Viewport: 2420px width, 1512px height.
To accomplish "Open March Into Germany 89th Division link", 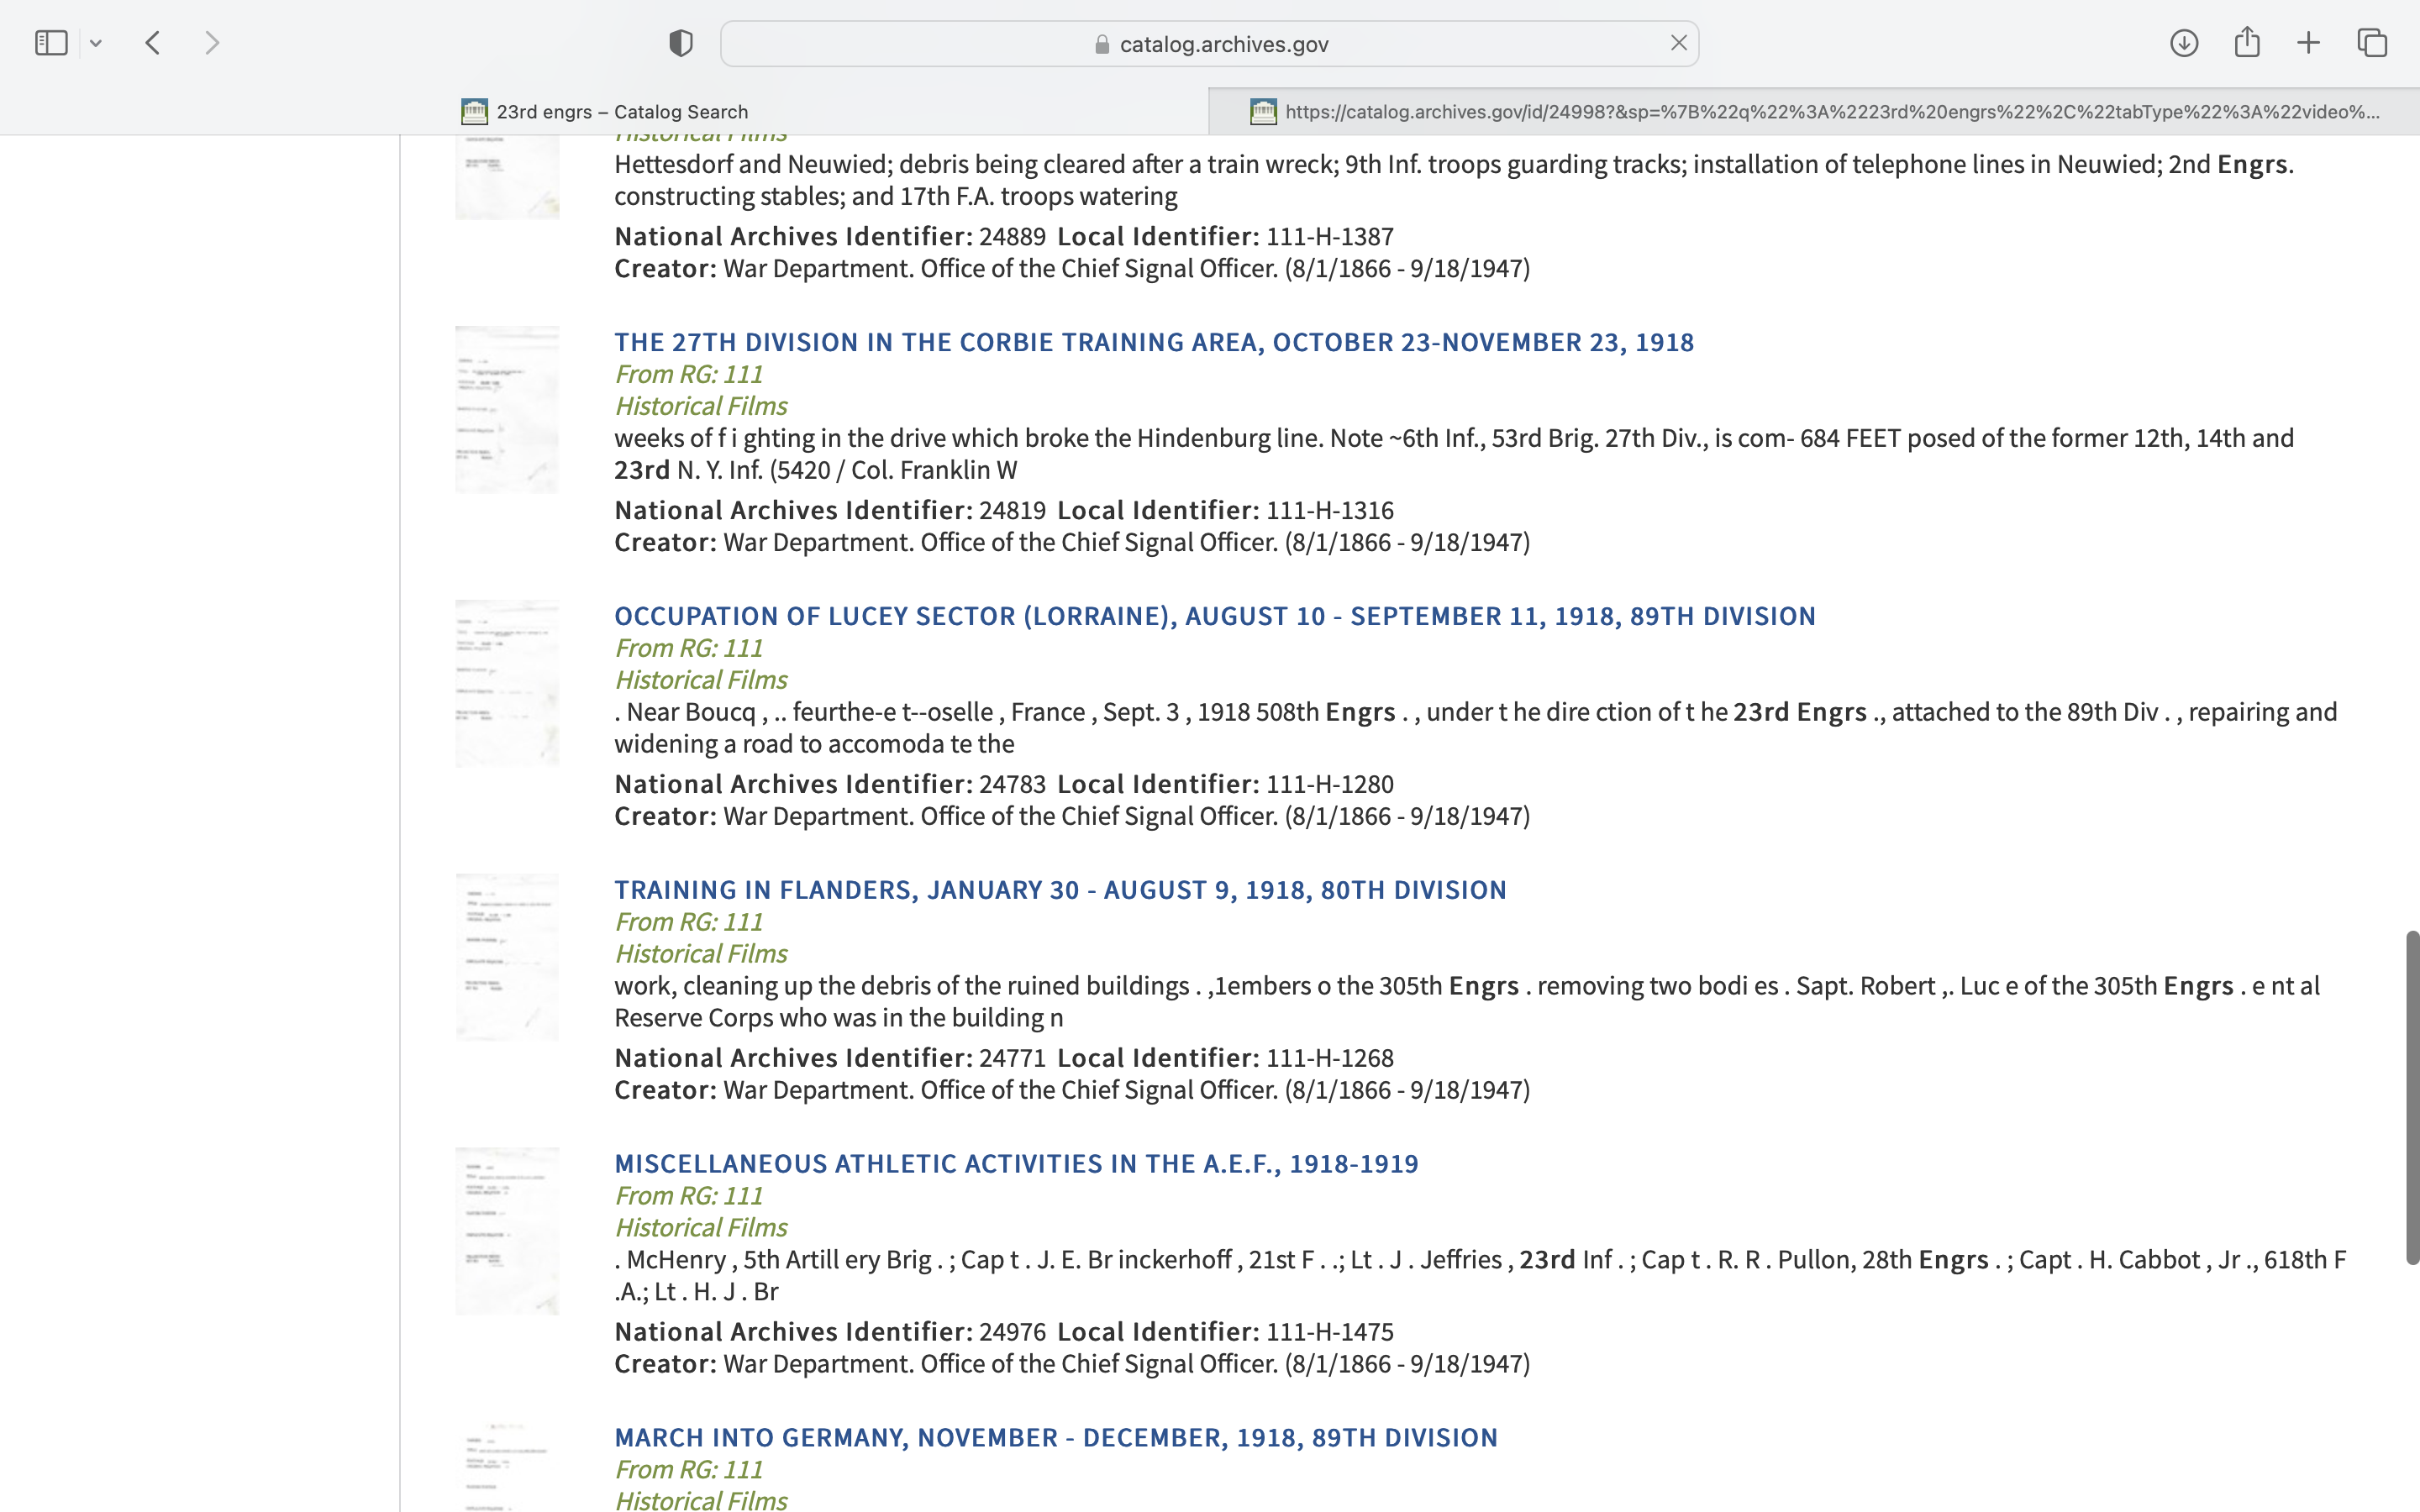I will [x=1055, y=1438].
